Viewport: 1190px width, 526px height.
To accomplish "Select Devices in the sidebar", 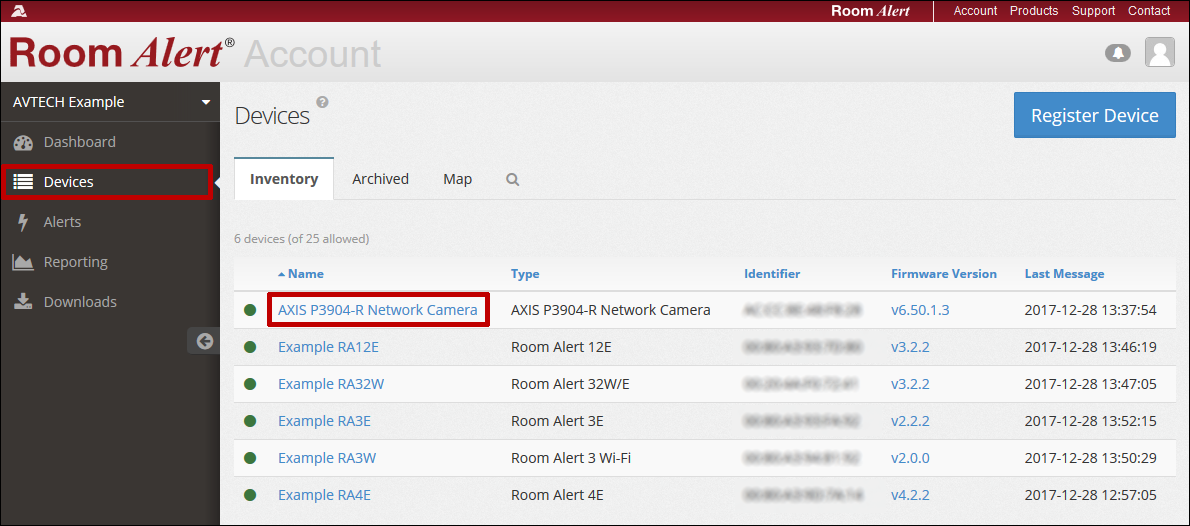I will tap(68, 182).
